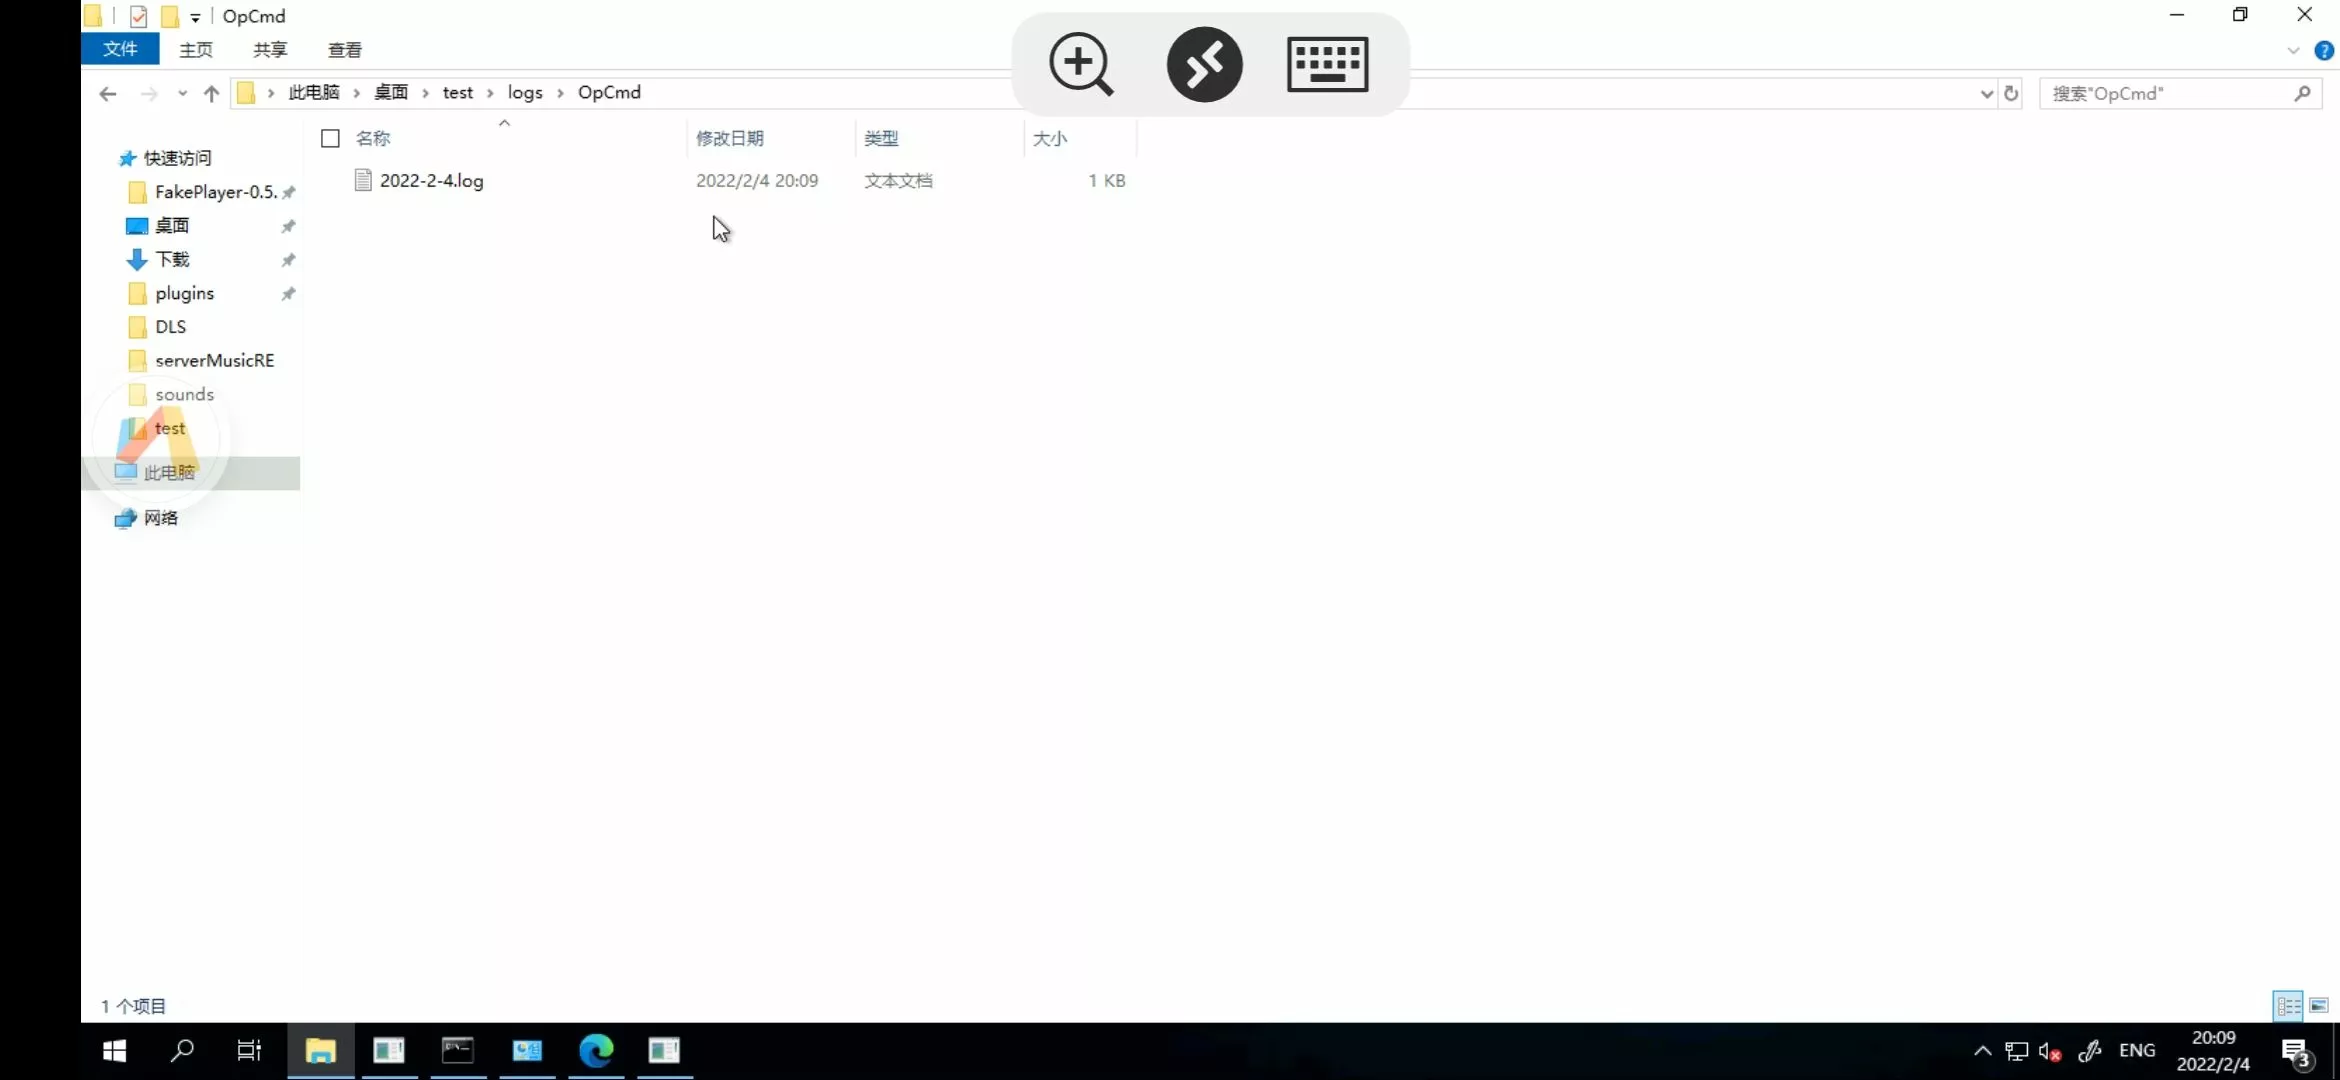This screenshot has height=1080, width=2340.
Task: Click the network tray icon
Action: click(x=2016, y=1052)
